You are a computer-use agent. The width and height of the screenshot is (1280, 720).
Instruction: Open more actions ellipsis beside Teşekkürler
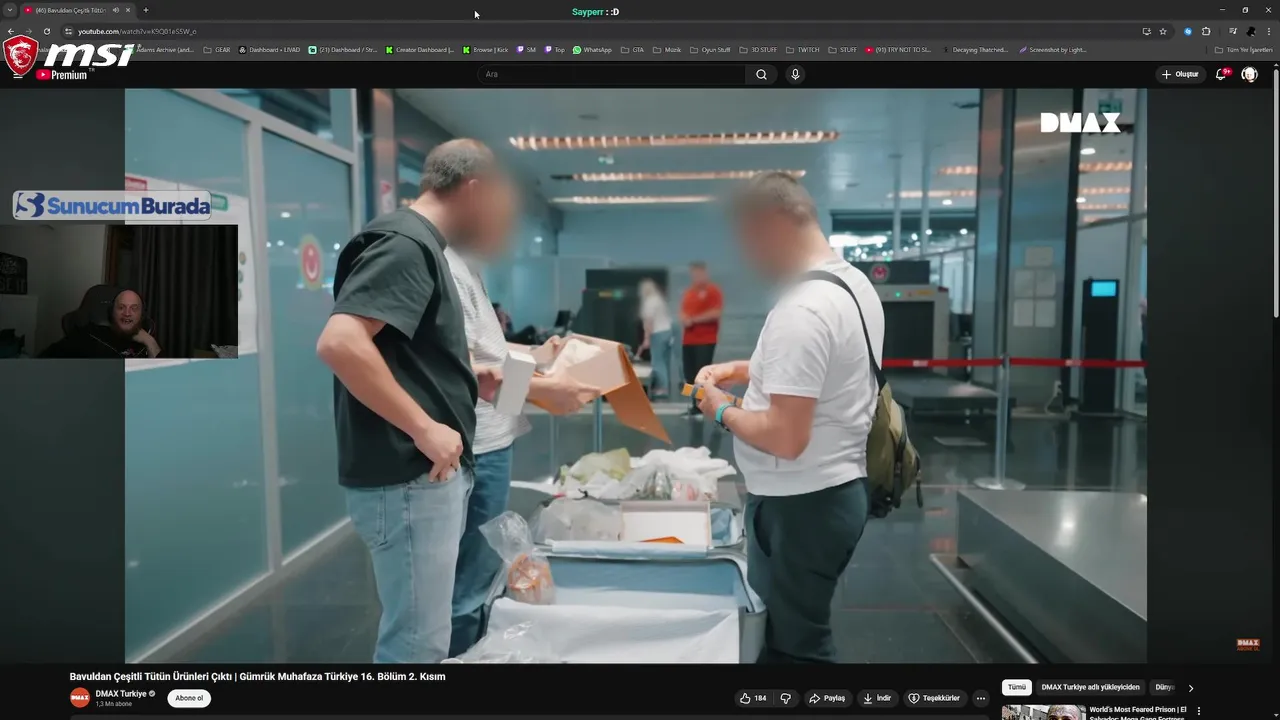pos(981,698)
